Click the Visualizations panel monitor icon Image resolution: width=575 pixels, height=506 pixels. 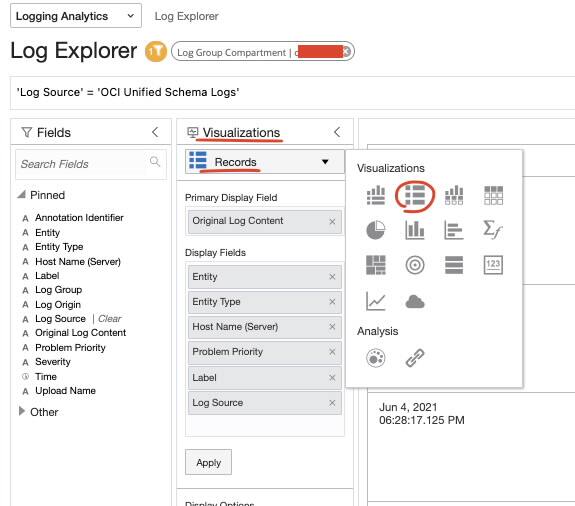pyautogui.click(x=193, y=132)
